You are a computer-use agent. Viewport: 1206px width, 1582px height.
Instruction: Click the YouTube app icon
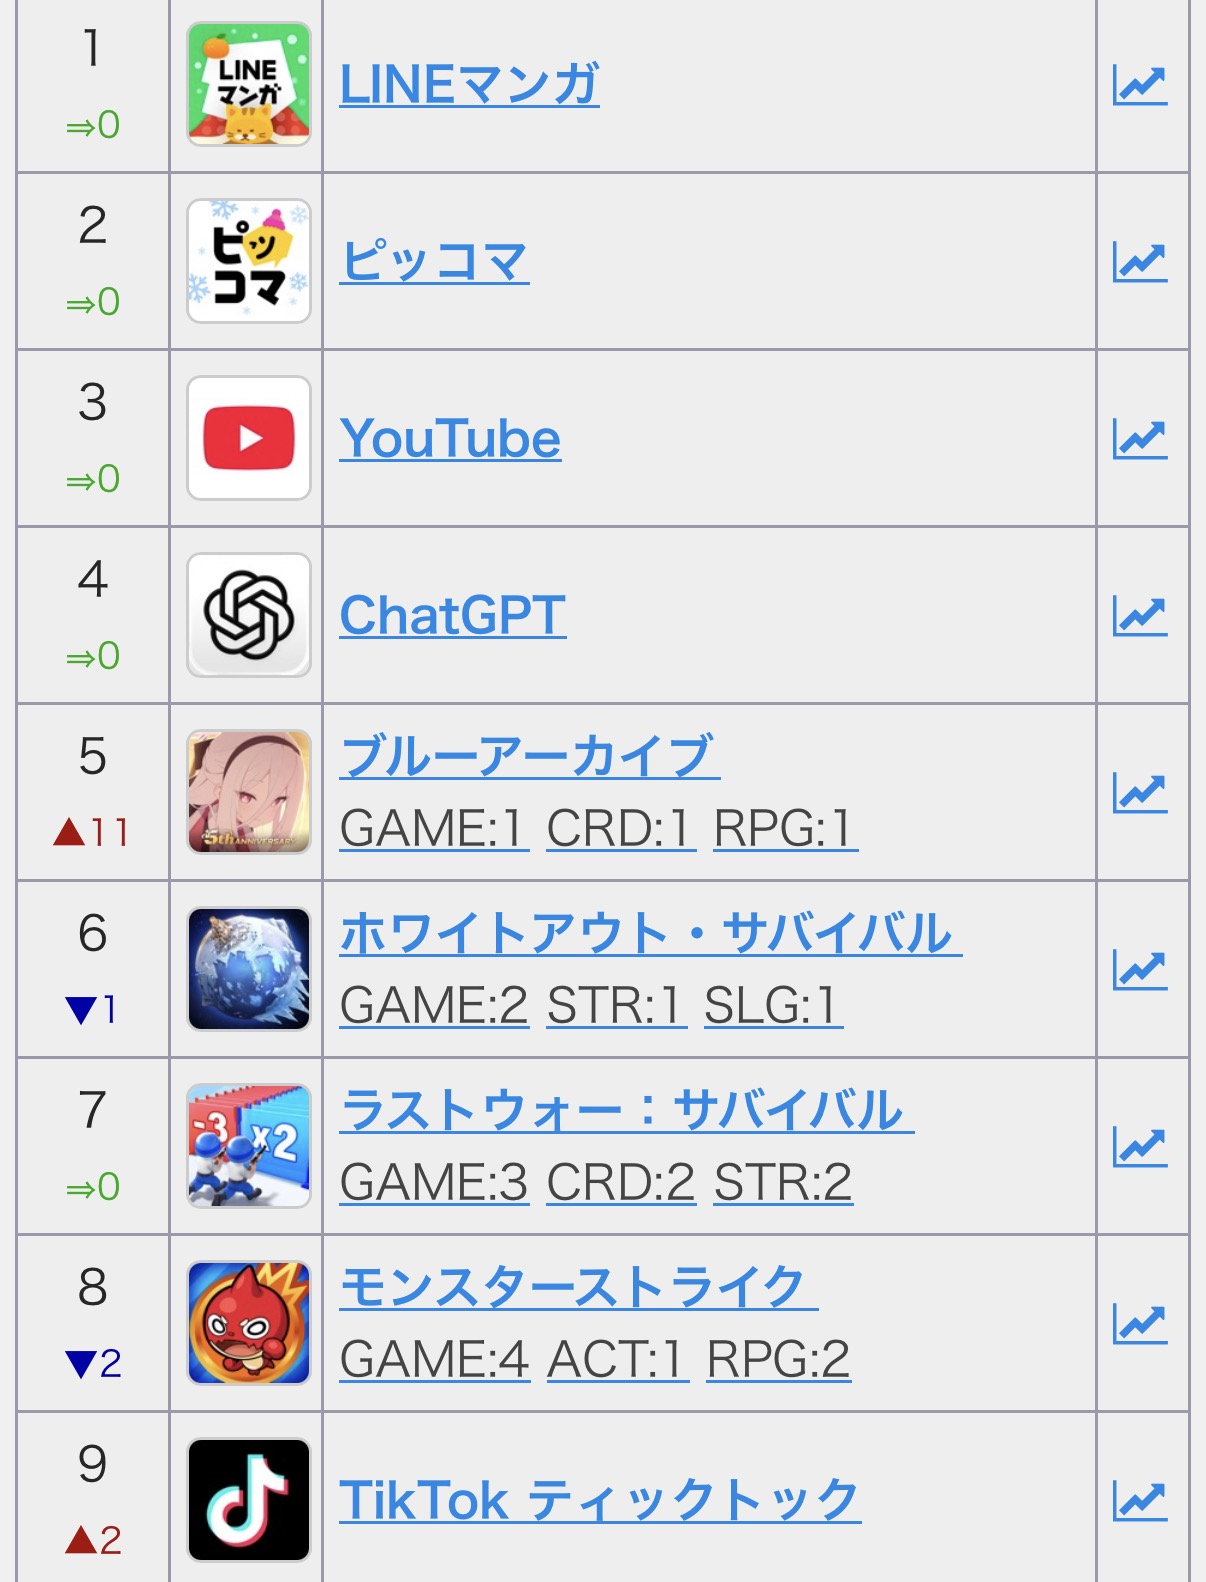pos(249,438)
